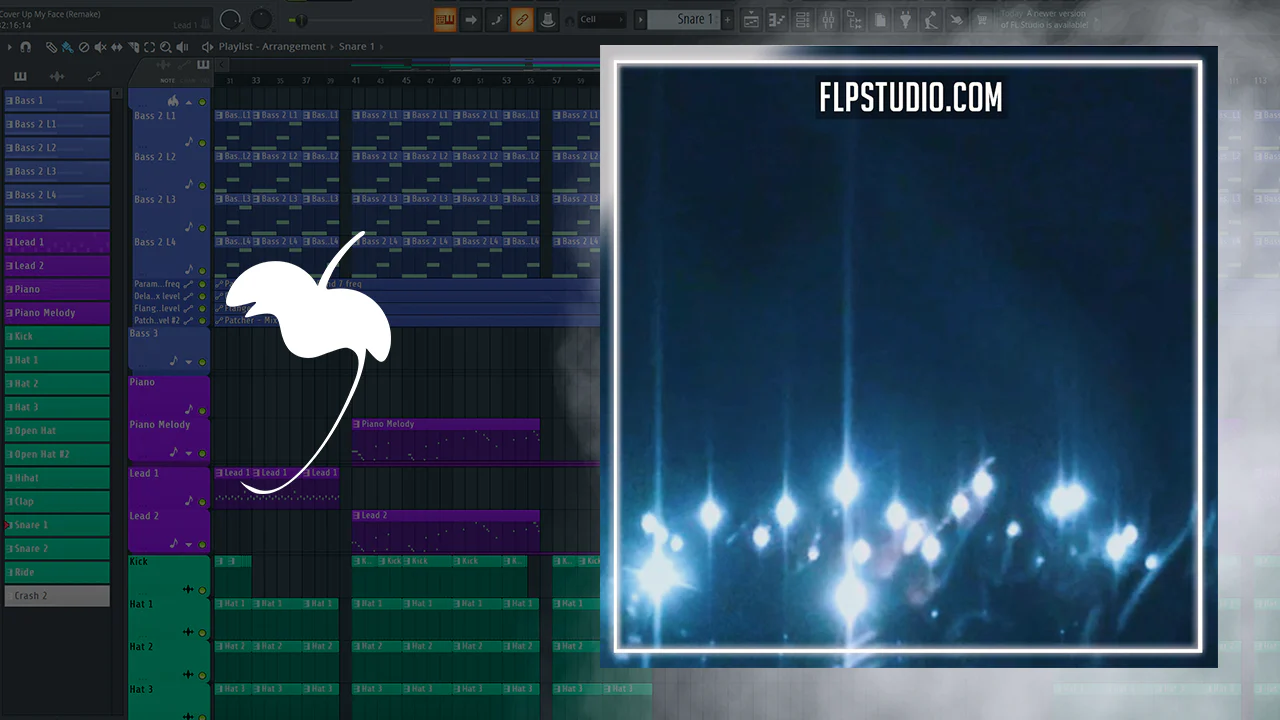Open the Piano roll view button
The image size is (1280, 720).
pyautogui.click(x=777, y=19)
